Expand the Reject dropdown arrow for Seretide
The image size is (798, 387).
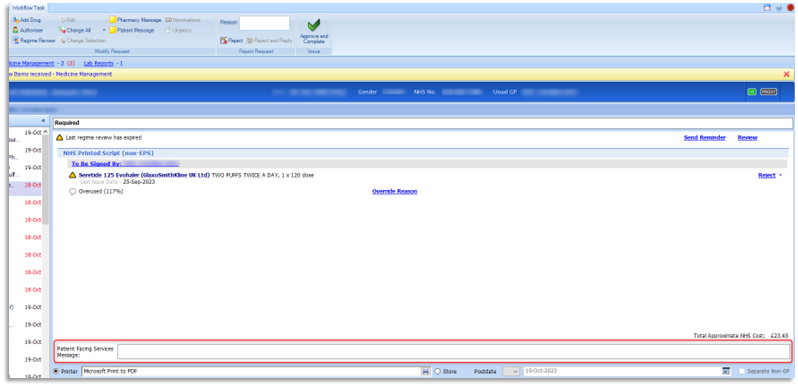781,175
